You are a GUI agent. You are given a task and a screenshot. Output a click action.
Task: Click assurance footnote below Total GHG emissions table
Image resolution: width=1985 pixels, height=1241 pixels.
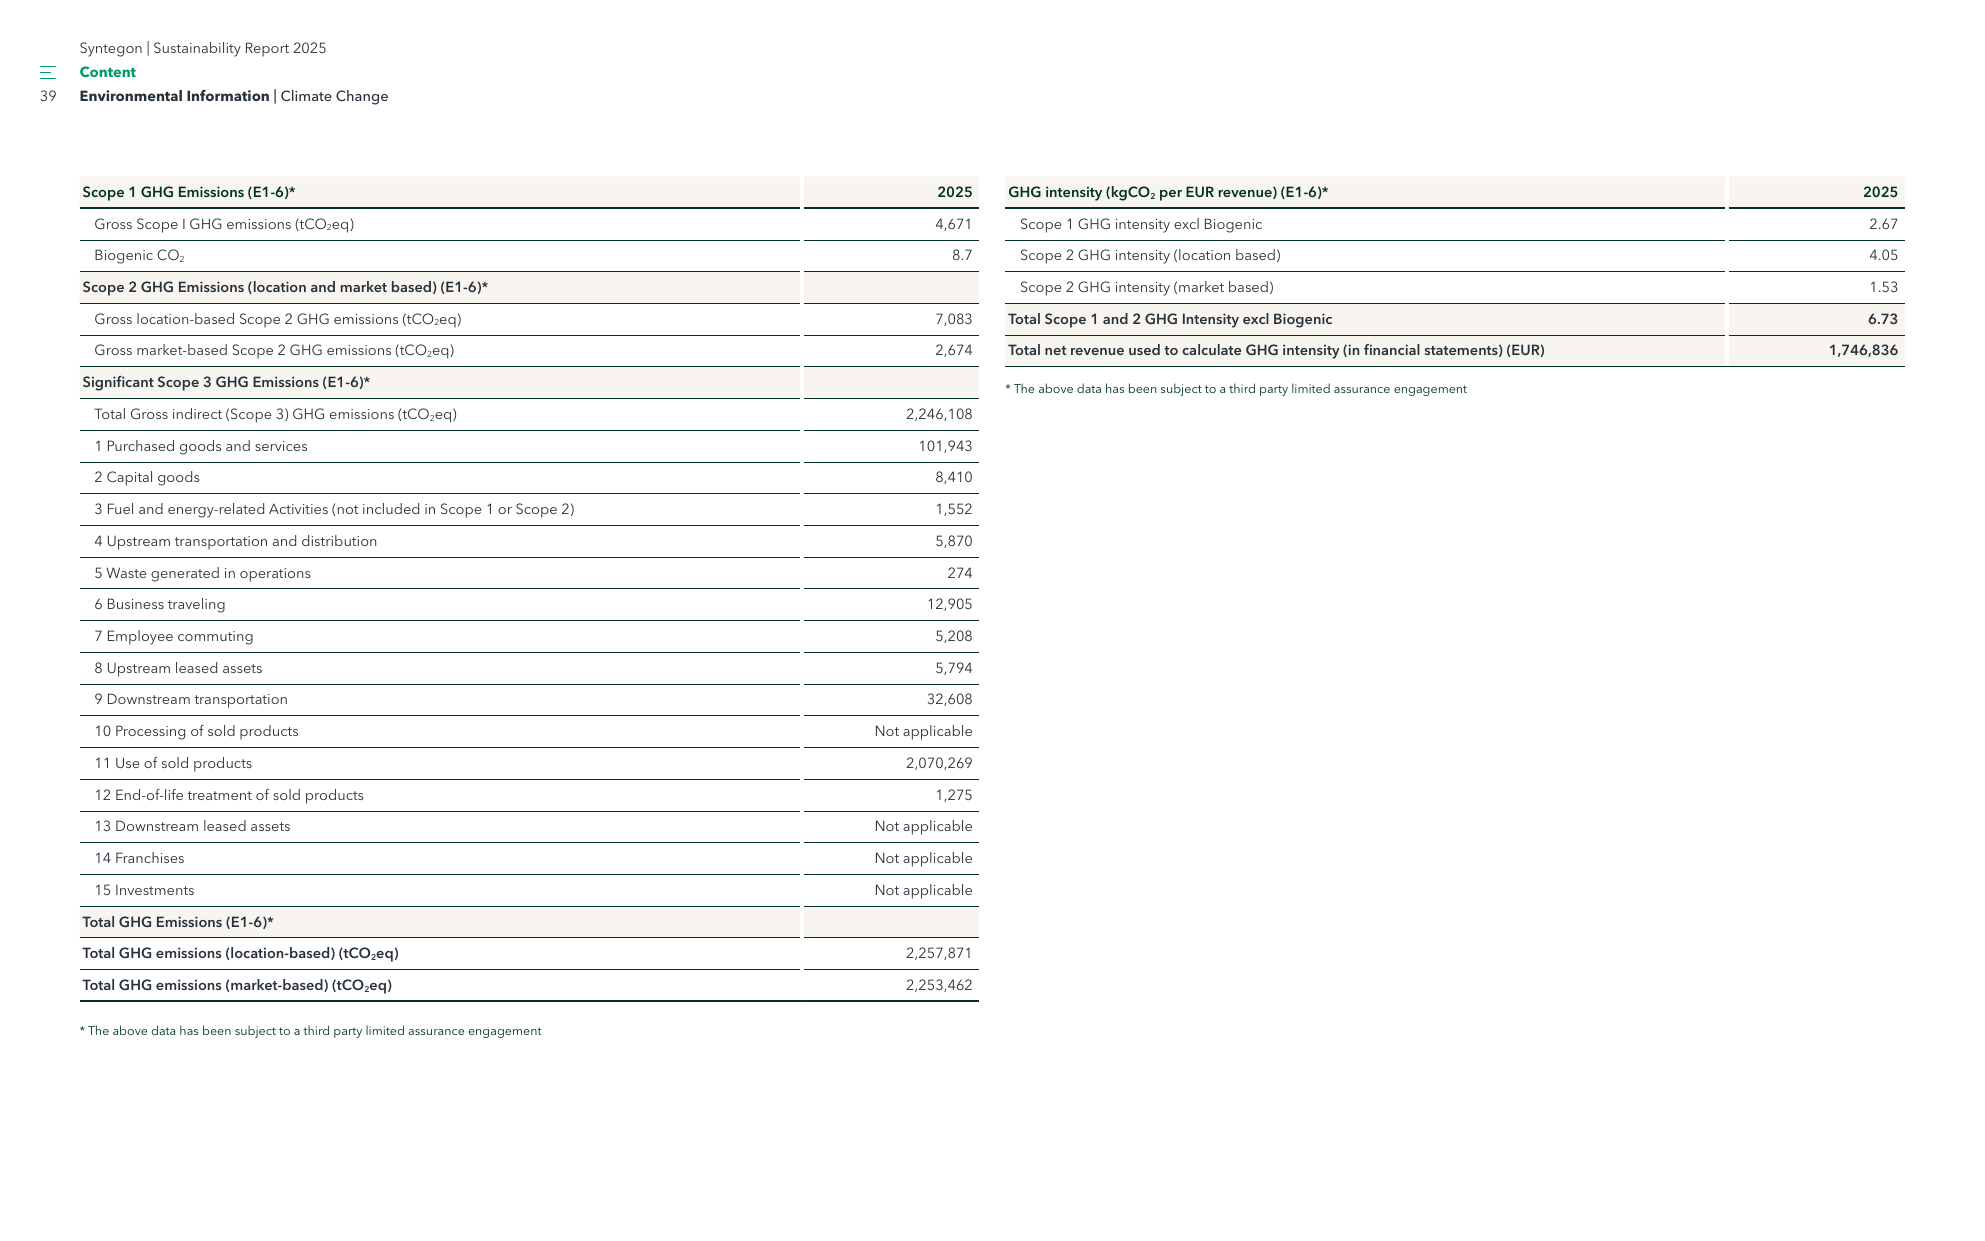pos(310,1031)
